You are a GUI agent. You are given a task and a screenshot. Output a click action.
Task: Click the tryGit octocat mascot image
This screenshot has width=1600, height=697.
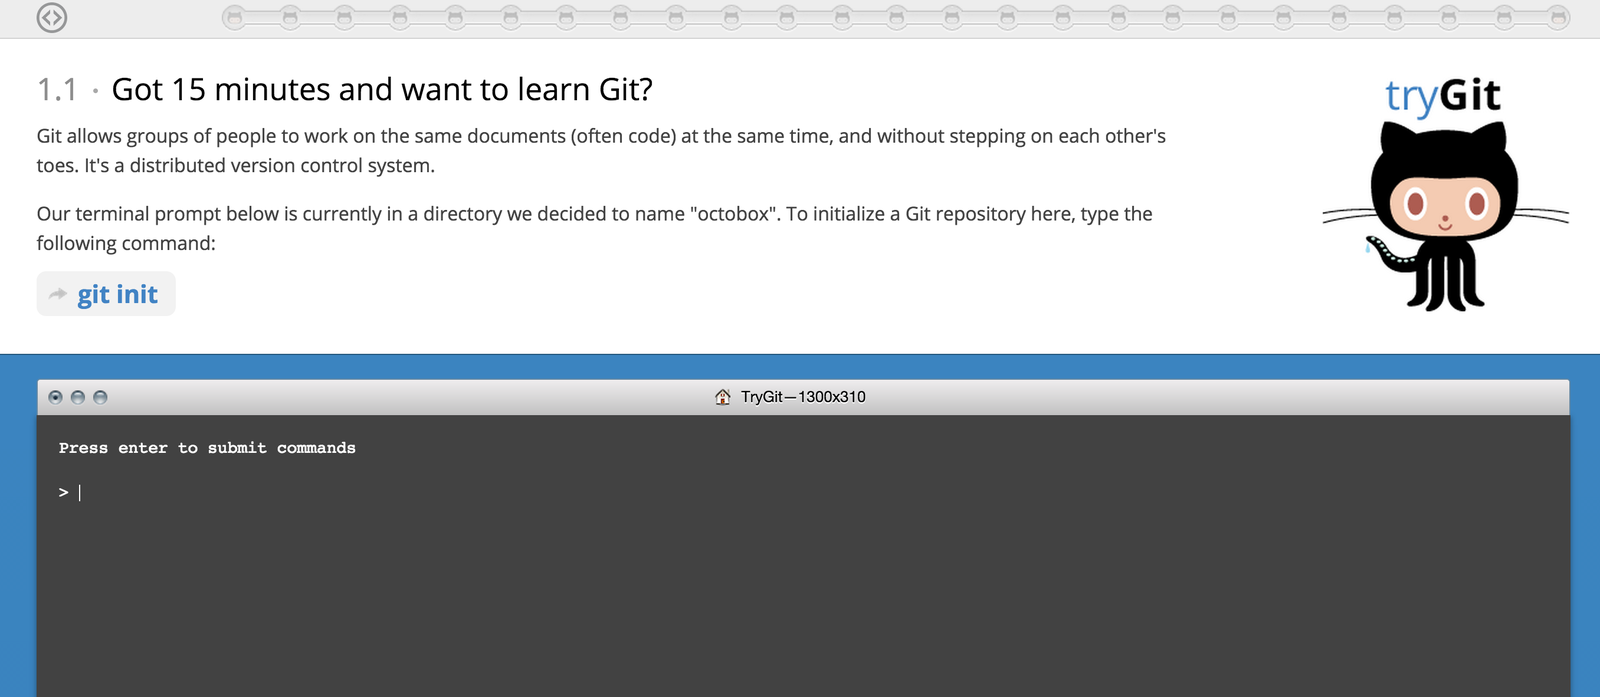(1444, 215)
